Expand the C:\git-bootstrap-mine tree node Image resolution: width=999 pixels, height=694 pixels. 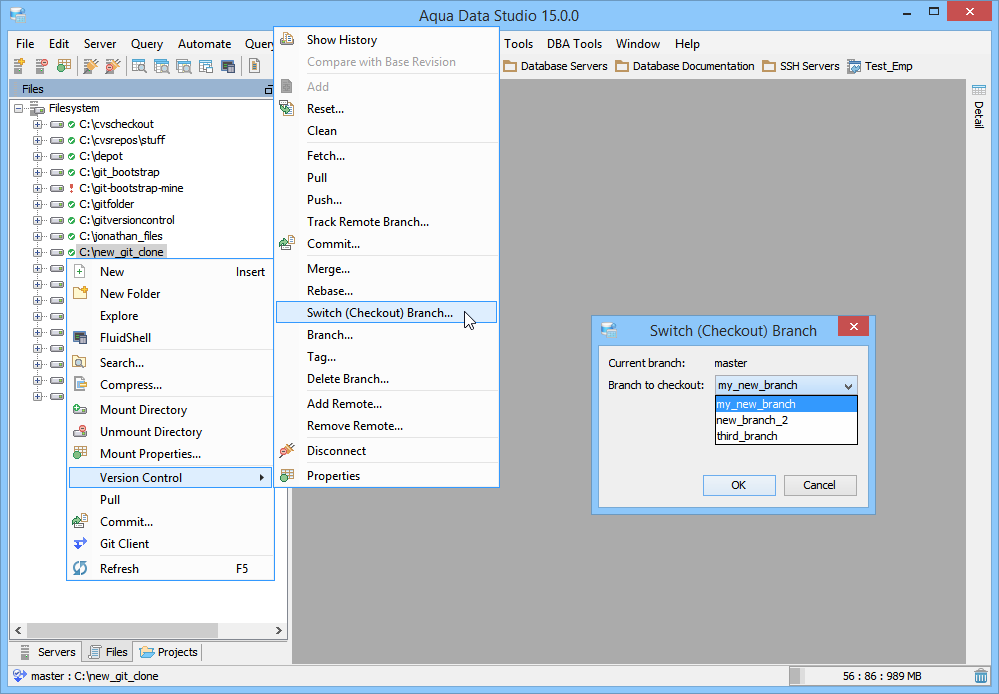coord(38,188)
